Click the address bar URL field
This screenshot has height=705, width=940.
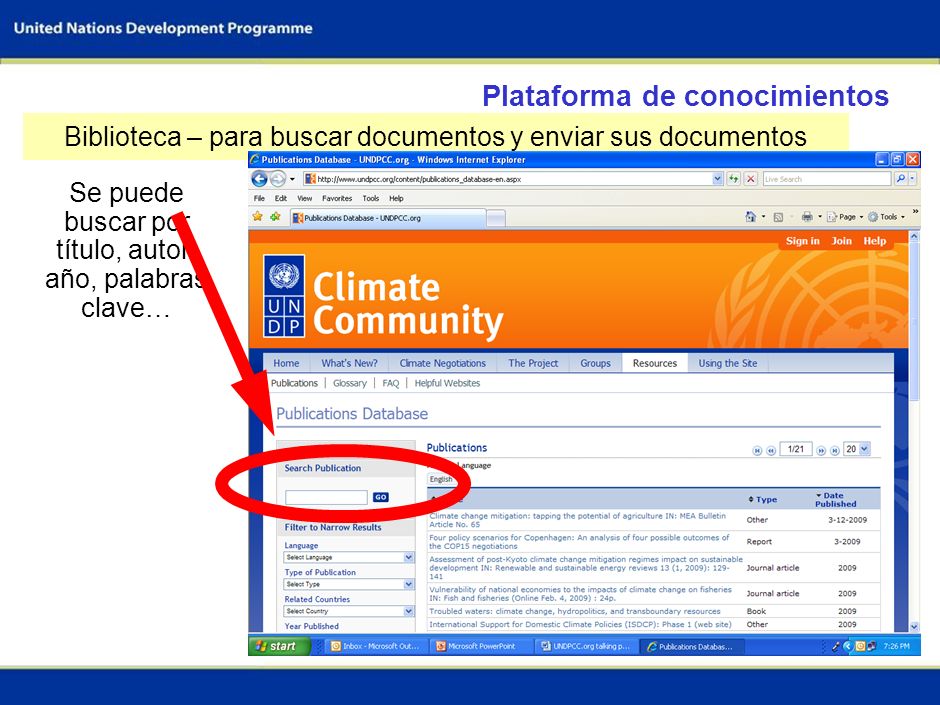[x=508, y=179]
